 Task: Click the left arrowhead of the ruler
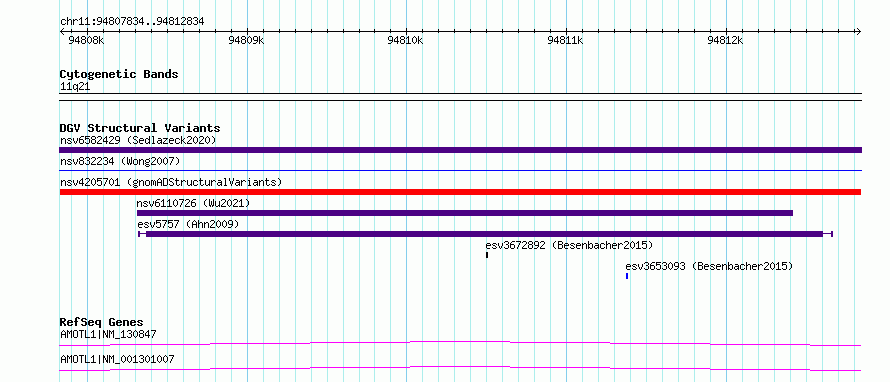point(62,32)
